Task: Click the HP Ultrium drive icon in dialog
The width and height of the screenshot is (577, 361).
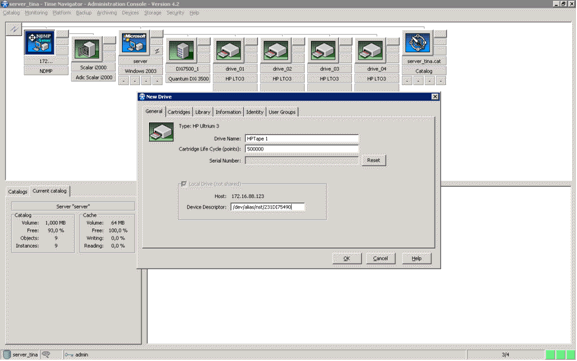Action: coord(161,132)
